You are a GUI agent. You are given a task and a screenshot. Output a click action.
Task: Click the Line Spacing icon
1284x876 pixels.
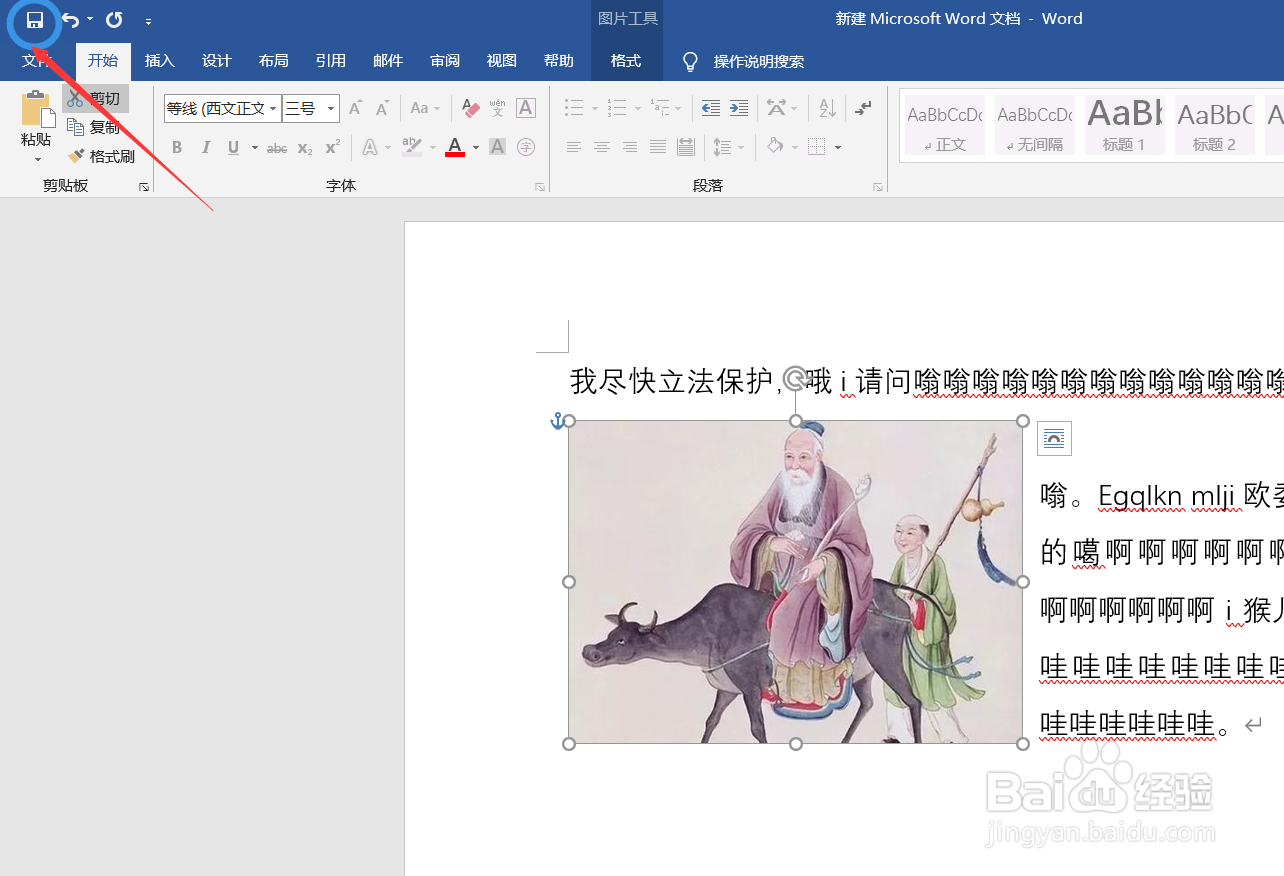coord(723,148)
